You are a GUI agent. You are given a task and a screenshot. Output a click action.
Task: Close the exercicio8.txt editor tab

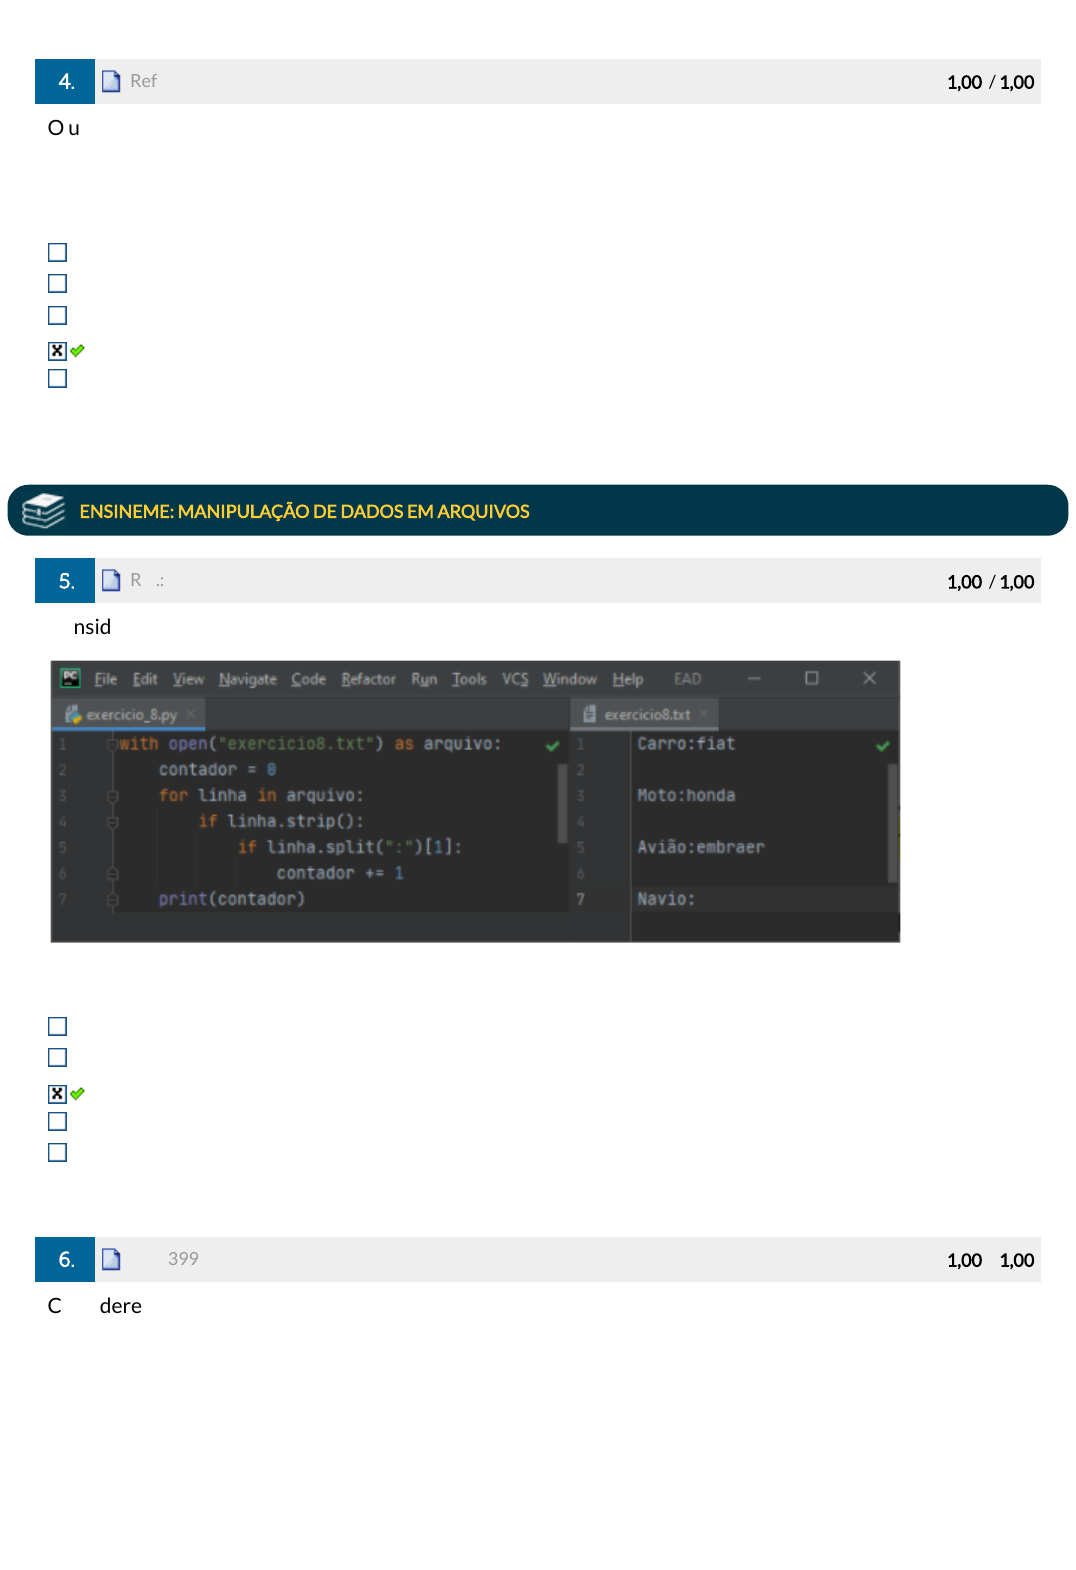coord(704,714)
